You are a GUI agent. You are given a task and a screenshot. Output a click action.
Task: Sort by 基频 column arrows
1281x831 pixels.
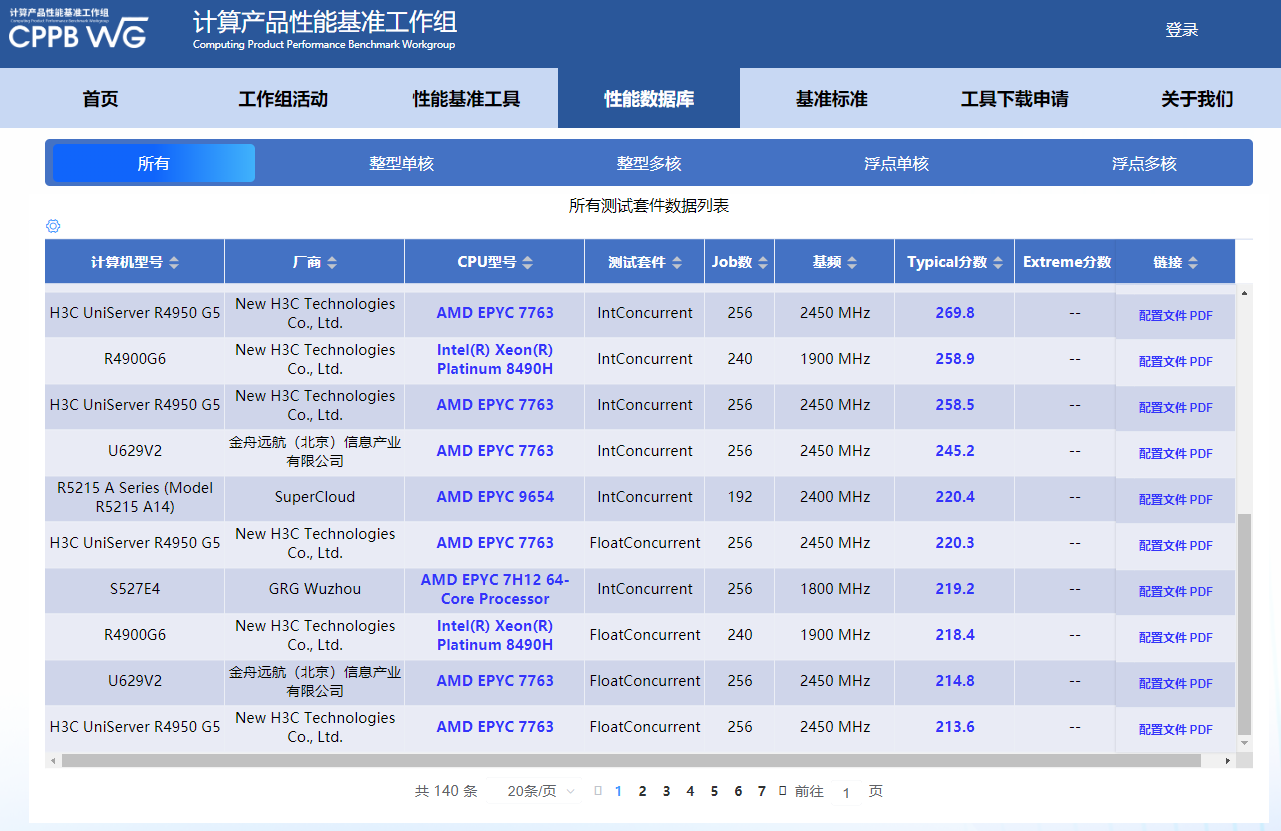click(852, 263)
